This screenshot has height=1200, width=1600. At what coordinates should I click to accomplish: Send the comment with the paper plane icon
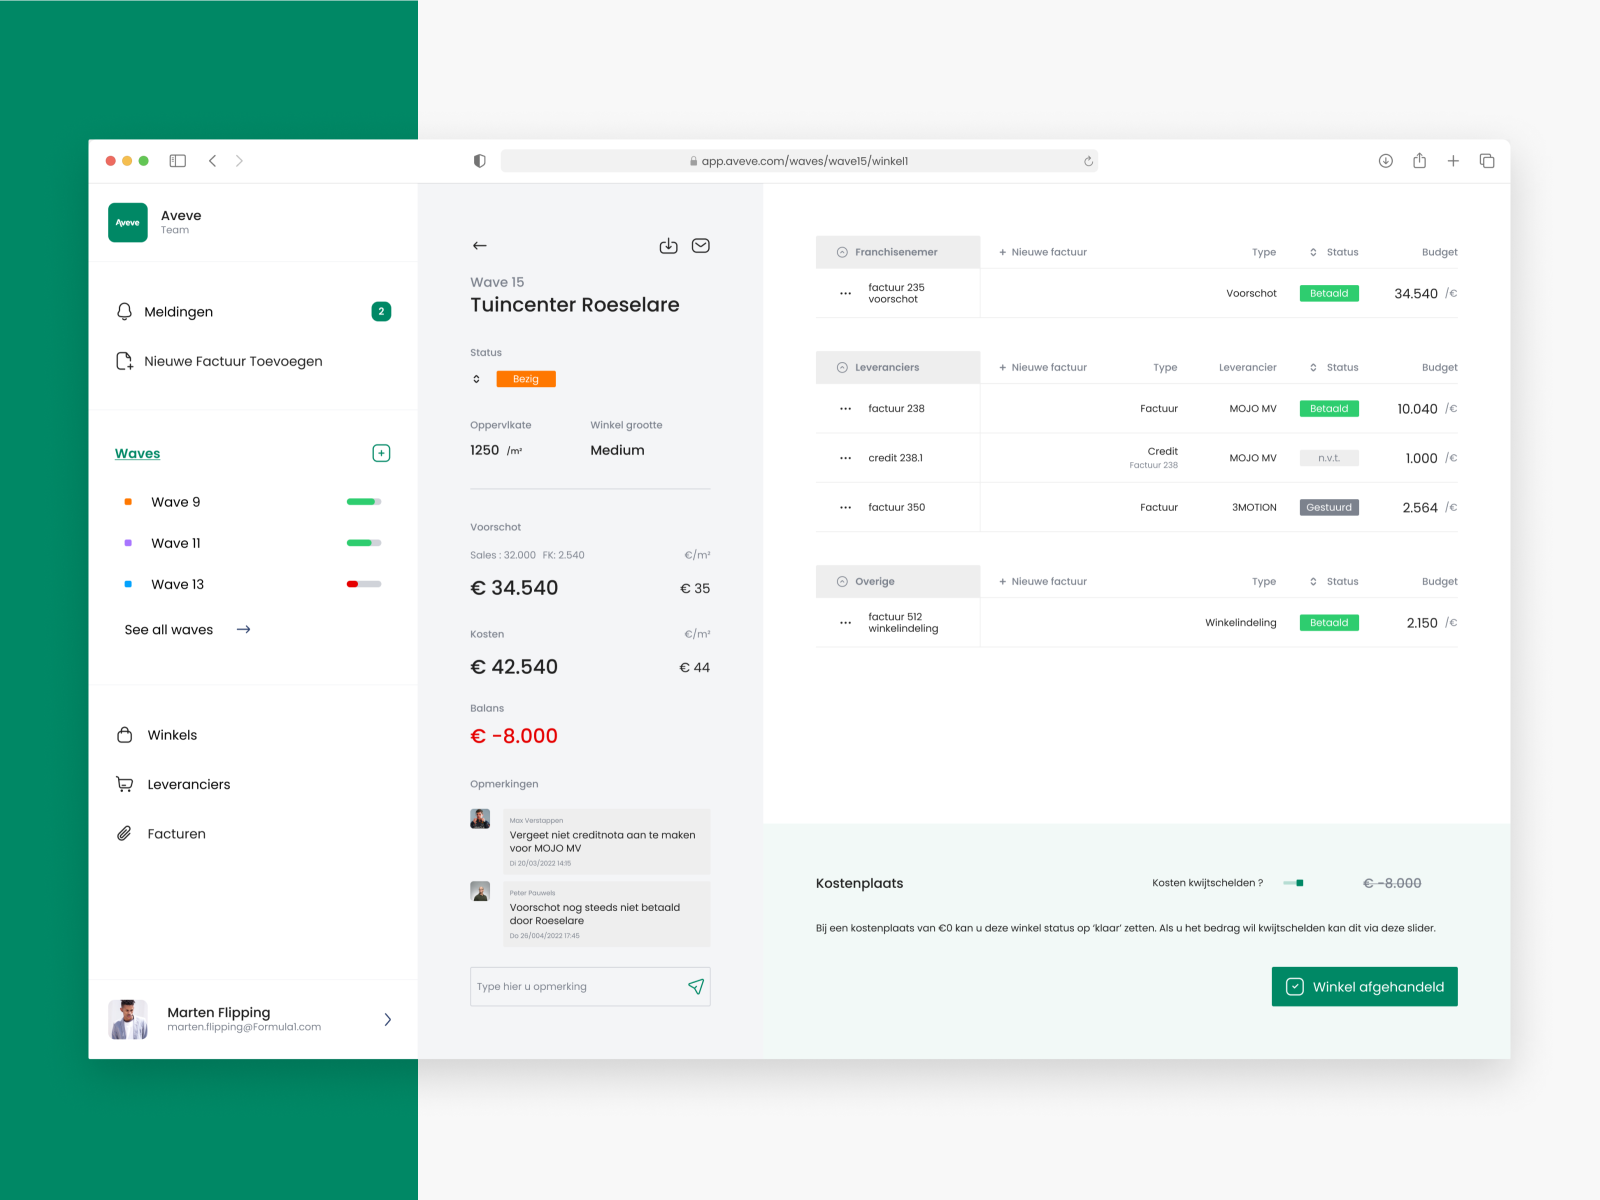(x=697, y=986)
